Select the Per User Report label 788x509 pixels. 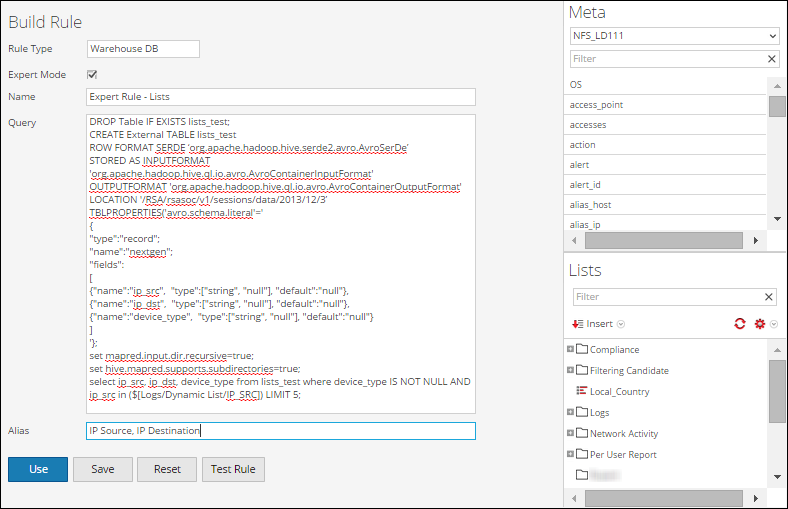coord(623,455)
